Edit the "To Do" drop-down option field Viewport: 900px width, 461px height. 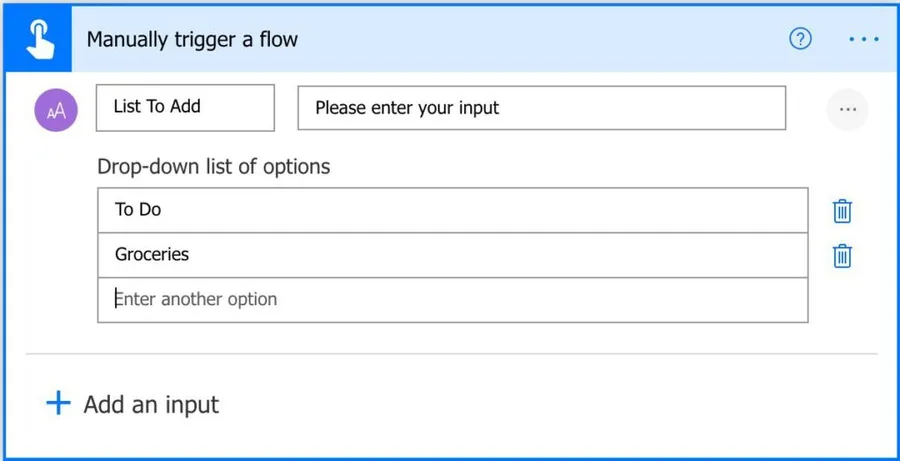[x=452, y=210]
